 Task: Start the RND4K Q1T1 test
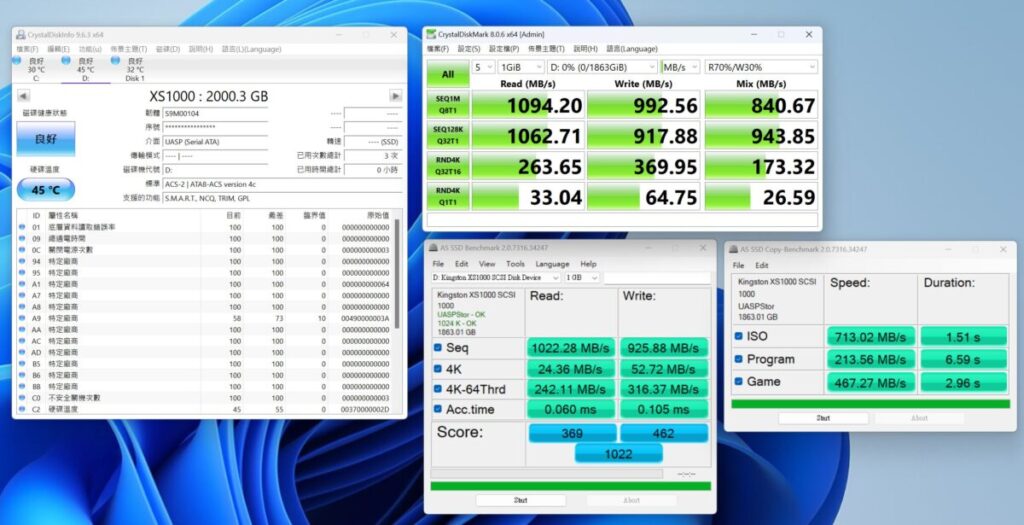447,197
